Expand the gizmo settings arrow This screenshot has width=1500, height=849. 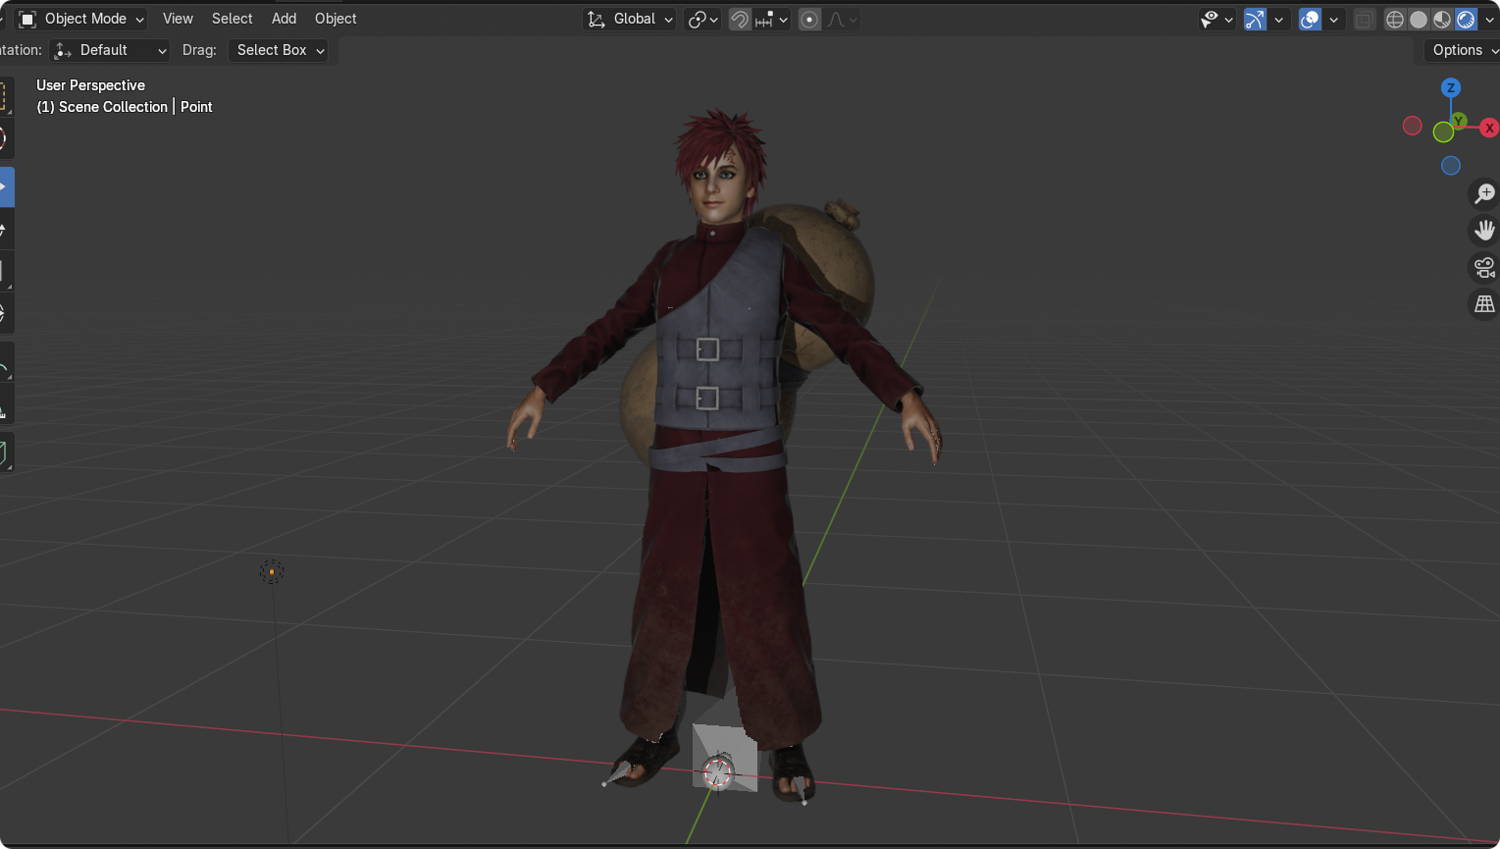[1278, 19]
